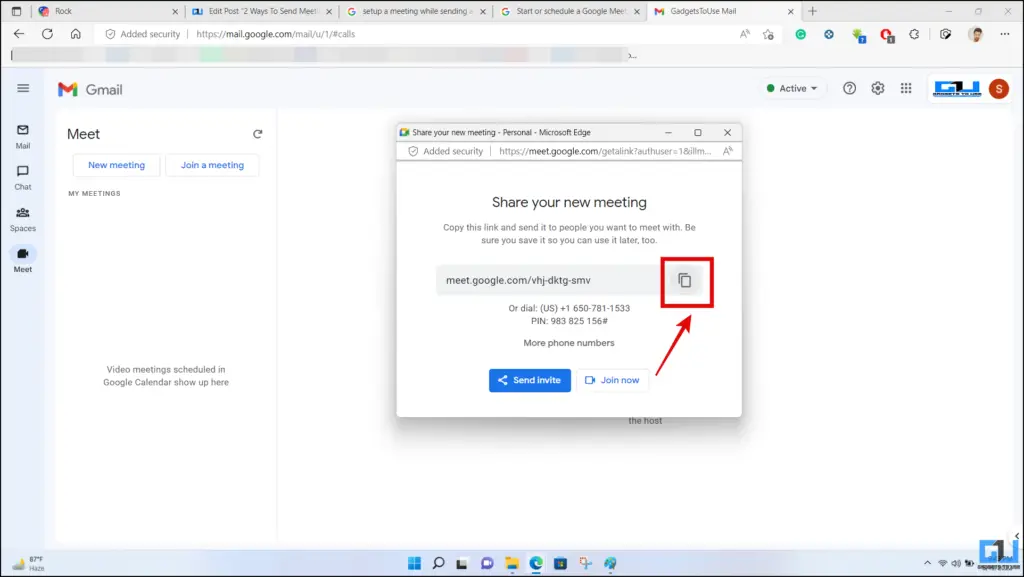1024x577 pixels.
Task: Open Chat app from taskbar
Action: click(487, 563)
